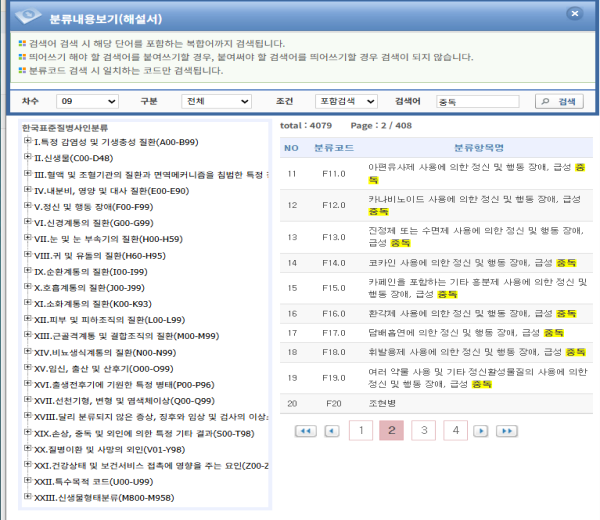This screenshot has width=600, height=520.
Task: Go to the previous results page
Action: click(333, 430)
